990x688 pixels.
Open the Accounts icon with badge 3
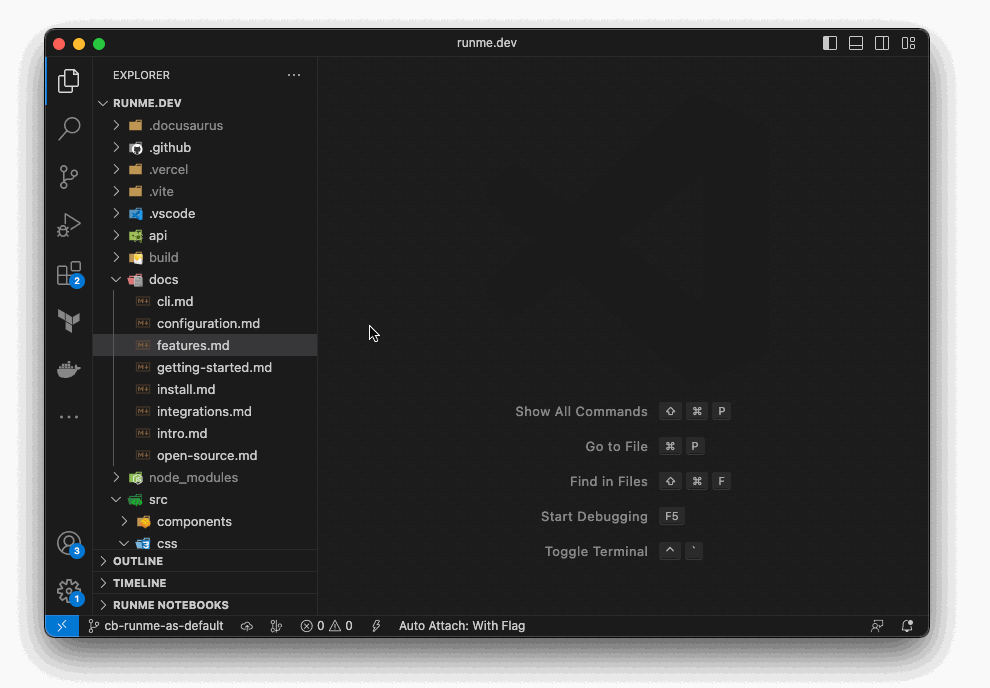tap(68, 542)
